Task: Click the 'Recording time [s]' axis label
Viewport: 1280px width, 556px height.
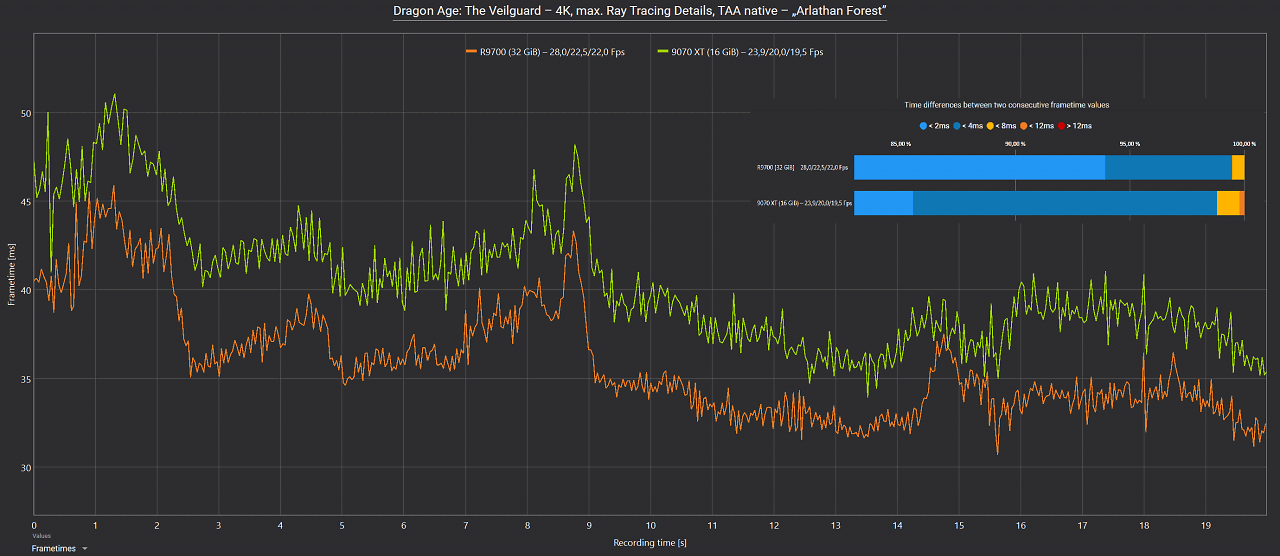Action: point(650,542)
